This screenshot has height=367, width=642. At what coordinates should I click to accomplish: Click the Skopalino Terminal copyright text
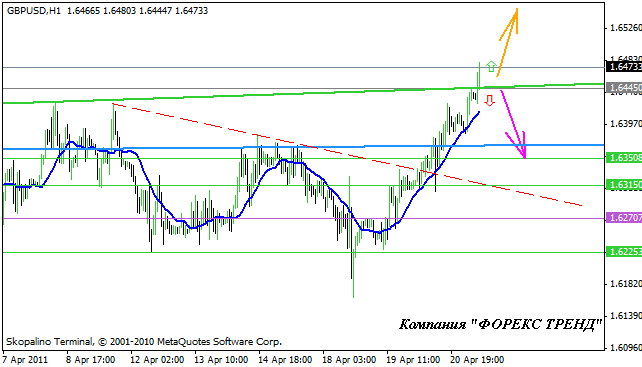[x=144, y=341]
